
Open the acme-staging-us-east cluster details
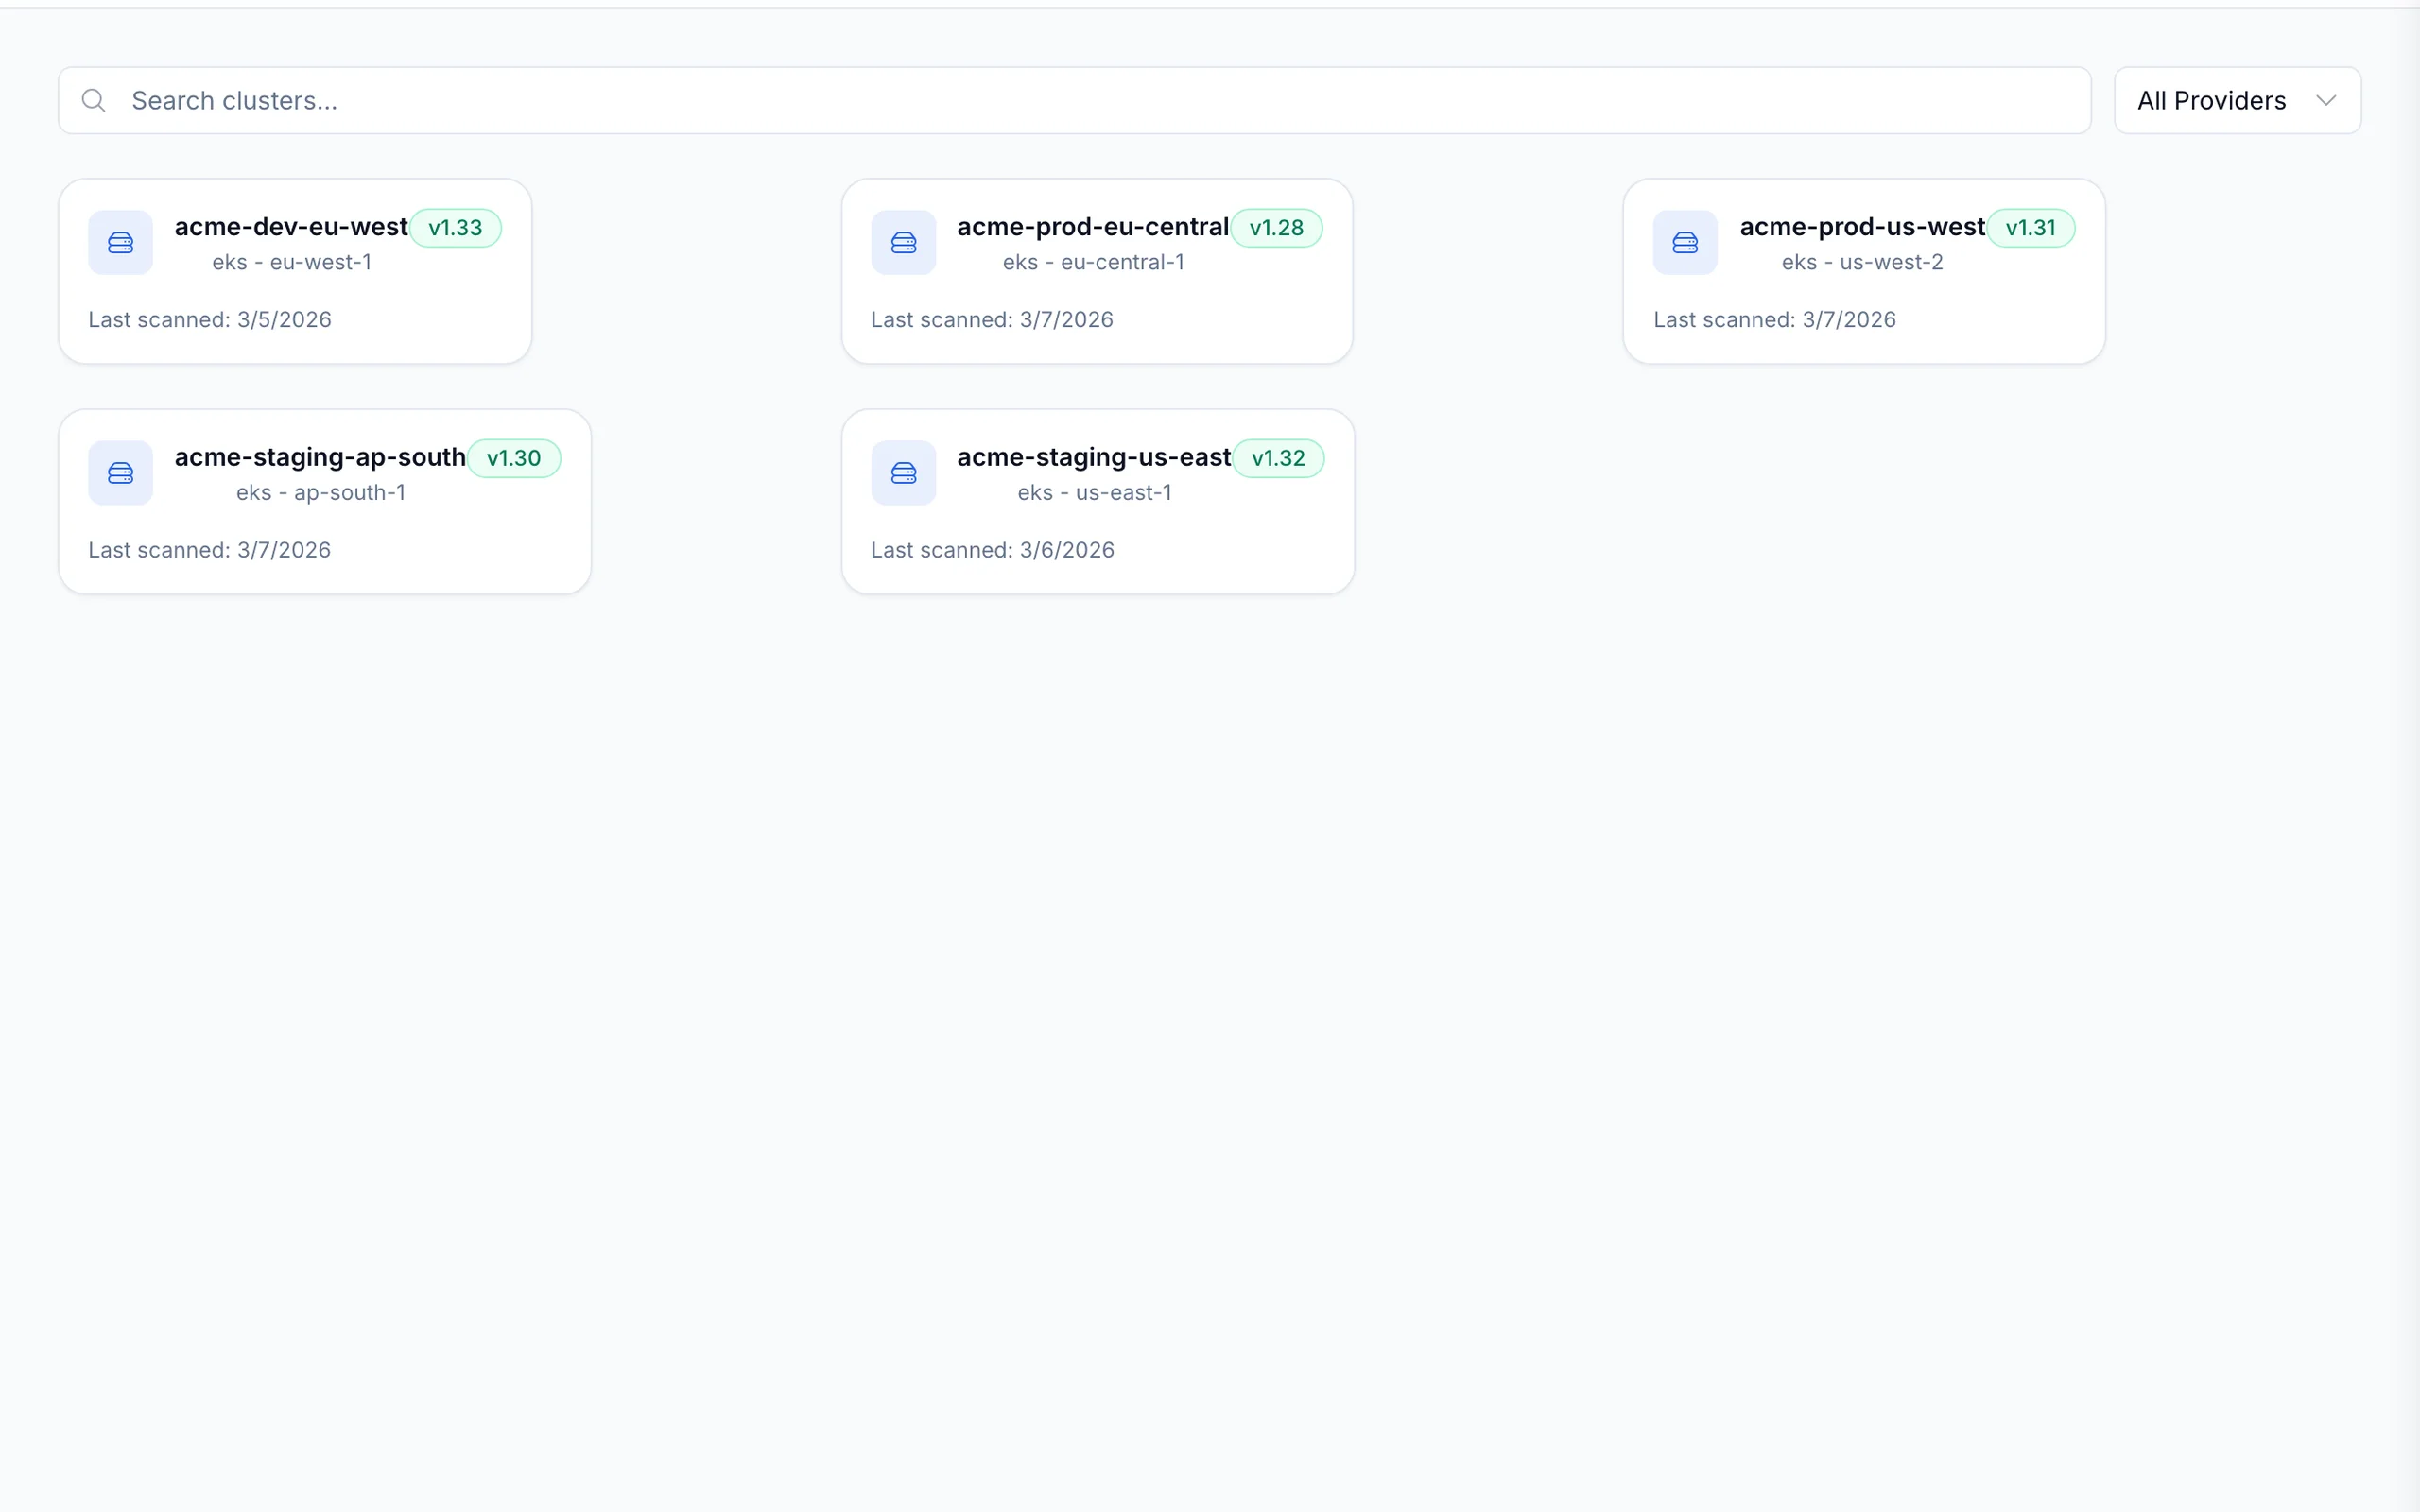click(x=1093, y=457)
